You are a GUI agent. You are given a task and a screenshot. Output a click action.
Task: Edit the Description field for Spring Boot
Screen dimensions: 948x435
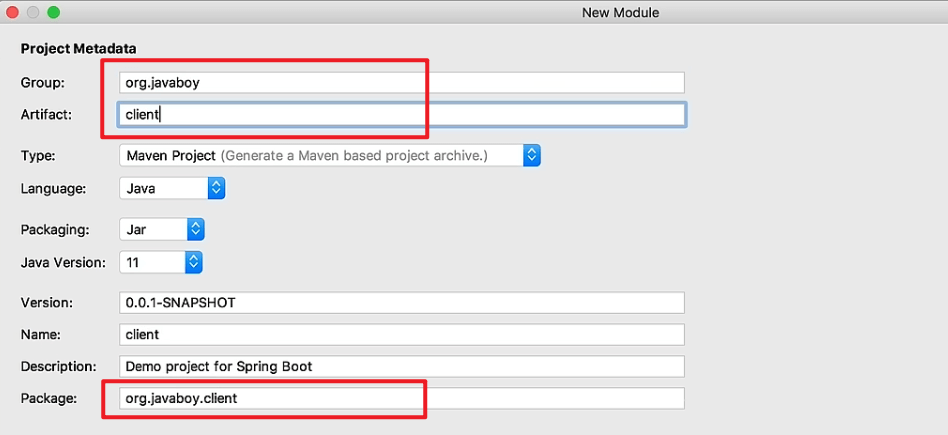click(402, 366)
